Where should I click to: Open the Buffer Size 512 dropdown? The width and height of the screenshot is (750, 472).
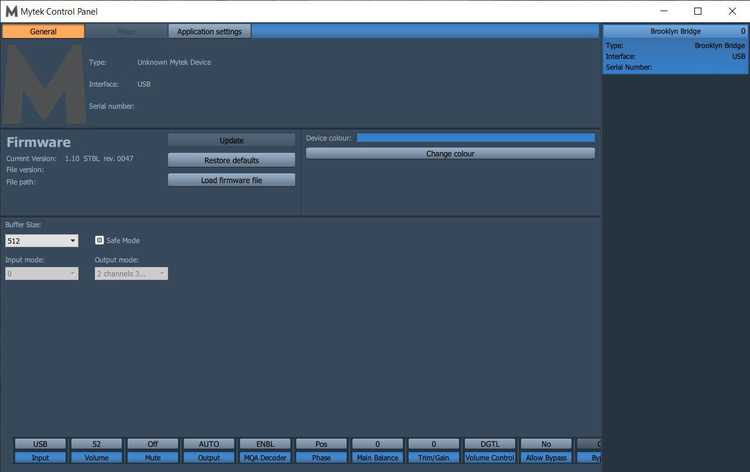click(42, 241)
